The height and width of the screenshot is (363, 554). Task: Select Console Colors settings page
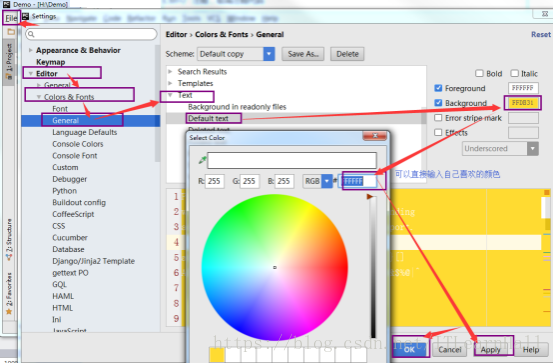(78, 144)
